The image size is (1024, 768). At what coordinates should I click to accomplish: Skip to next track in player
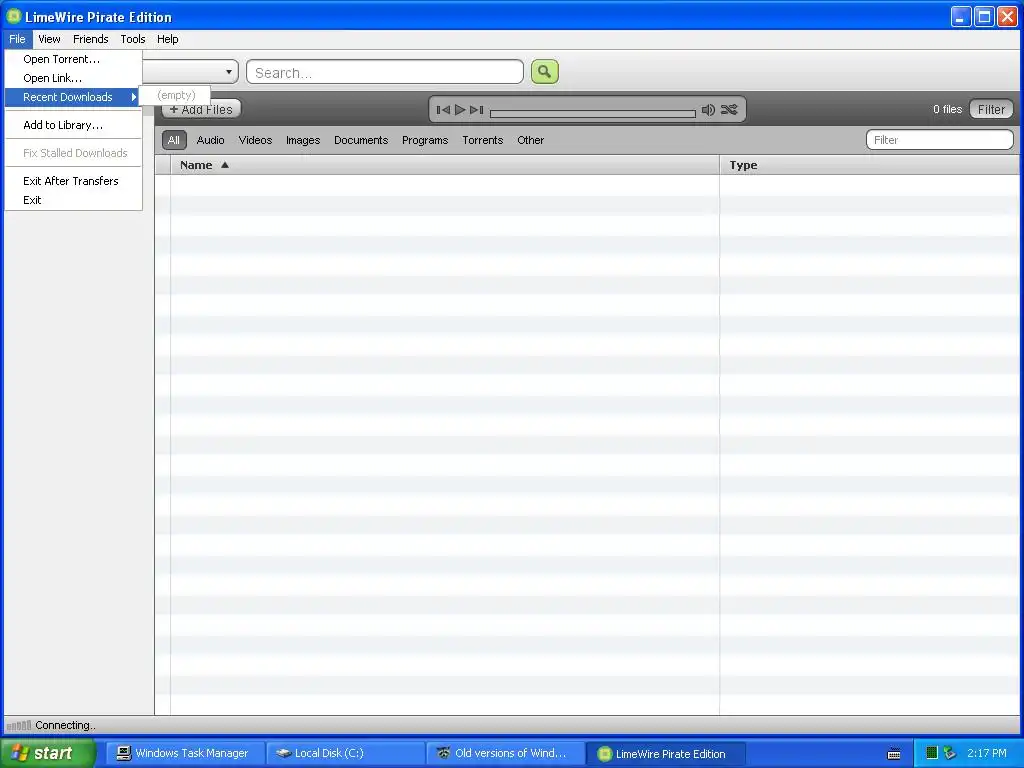[x=477, y=110]
